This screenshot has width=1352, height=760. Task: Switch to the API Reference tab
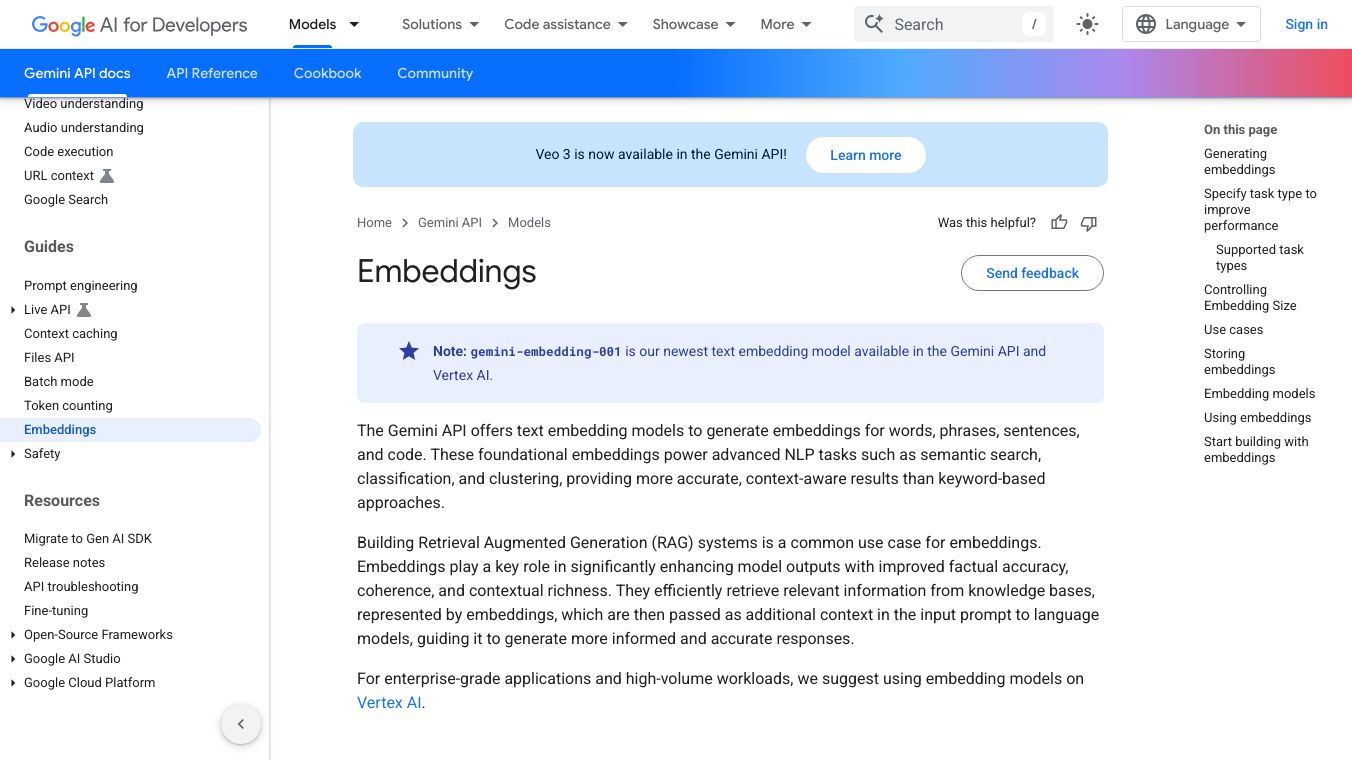pos(212,73)
